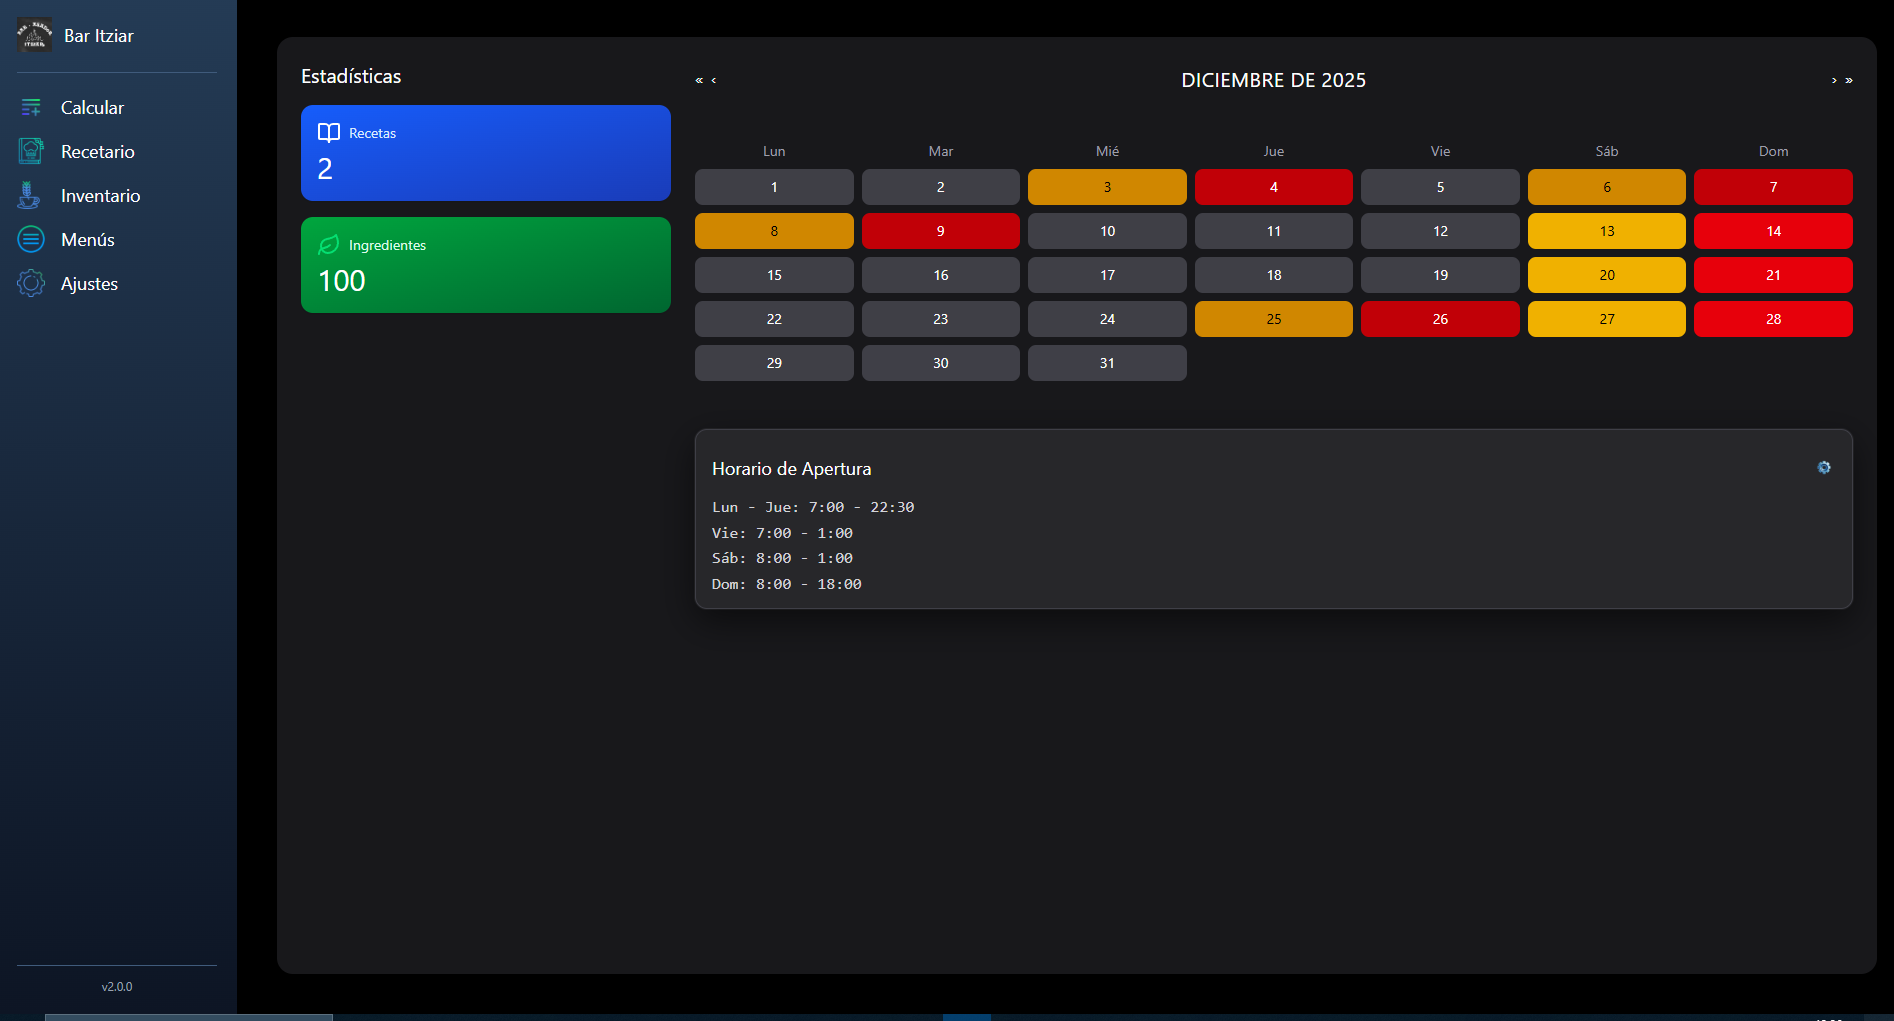Click the leaf icon on Ingredientes card
This screenshot has width=1894, height=1021.
coord(329,245)
